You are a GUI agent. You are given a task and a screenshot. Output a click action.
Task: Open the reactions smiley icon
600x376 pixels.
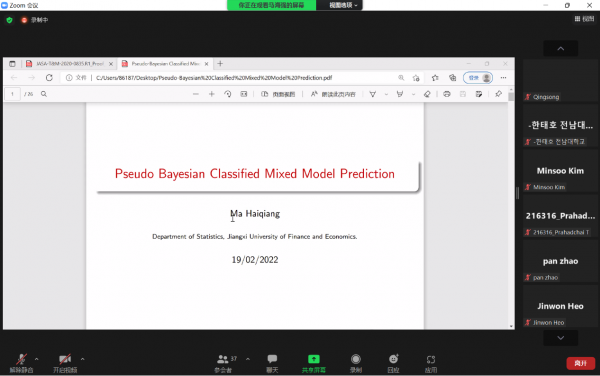coord(393,359)
